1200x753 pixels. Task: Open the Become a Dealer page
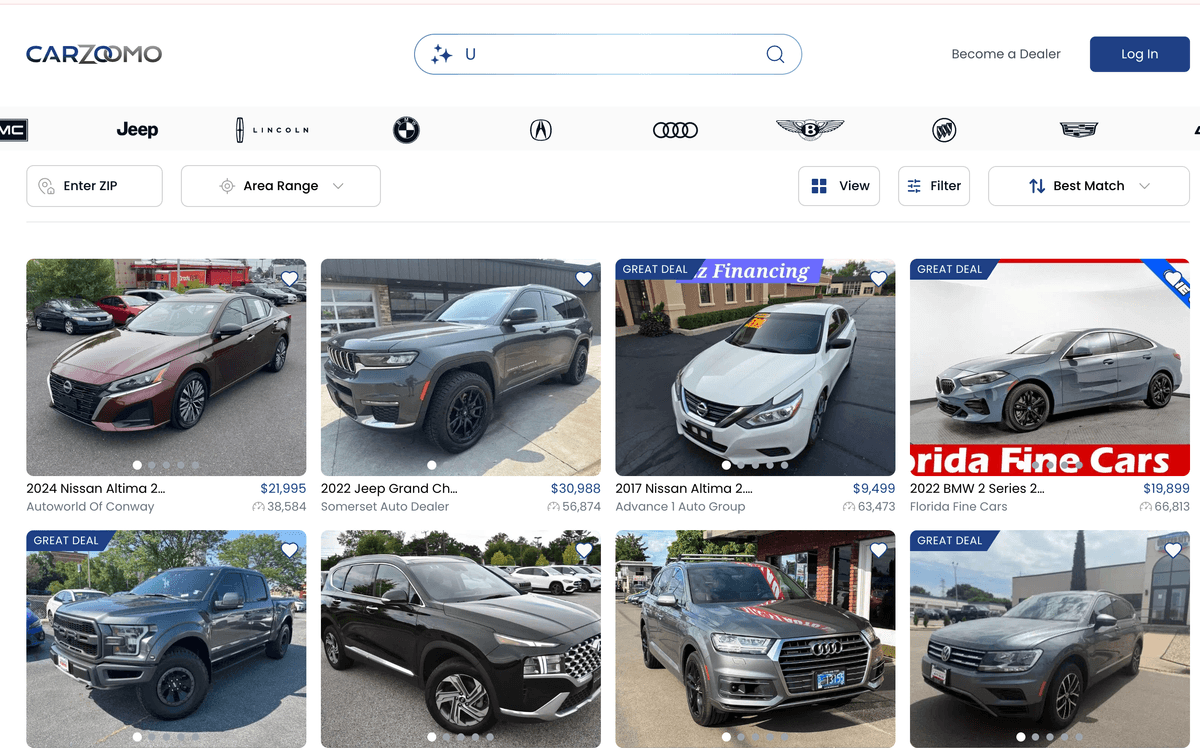1006,54
